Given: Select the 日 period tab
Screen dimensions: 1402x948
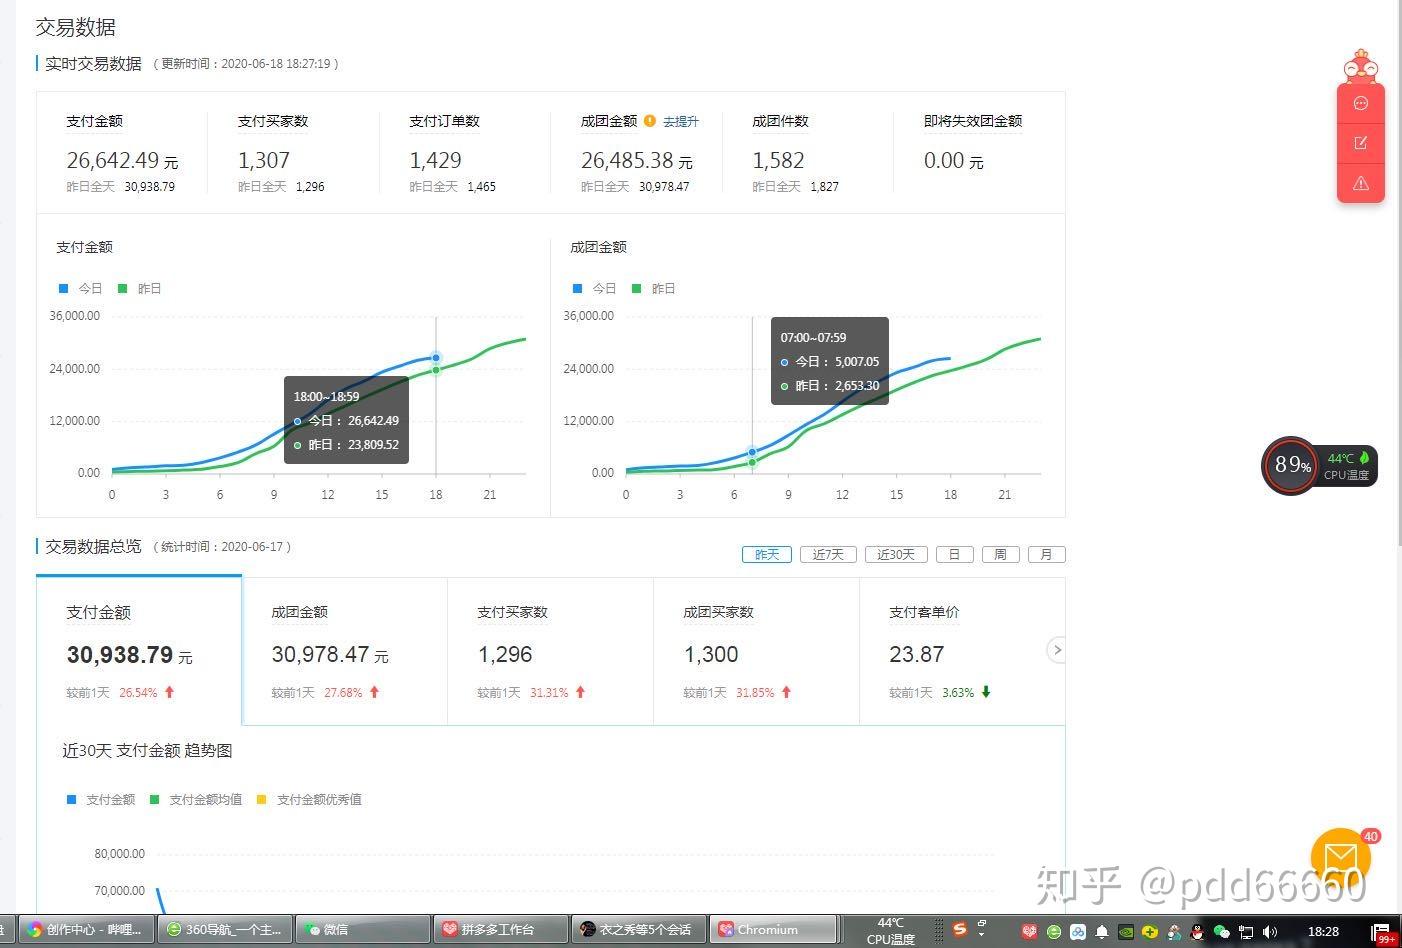Looking at the screenshot, I should [x=955, y=554].
